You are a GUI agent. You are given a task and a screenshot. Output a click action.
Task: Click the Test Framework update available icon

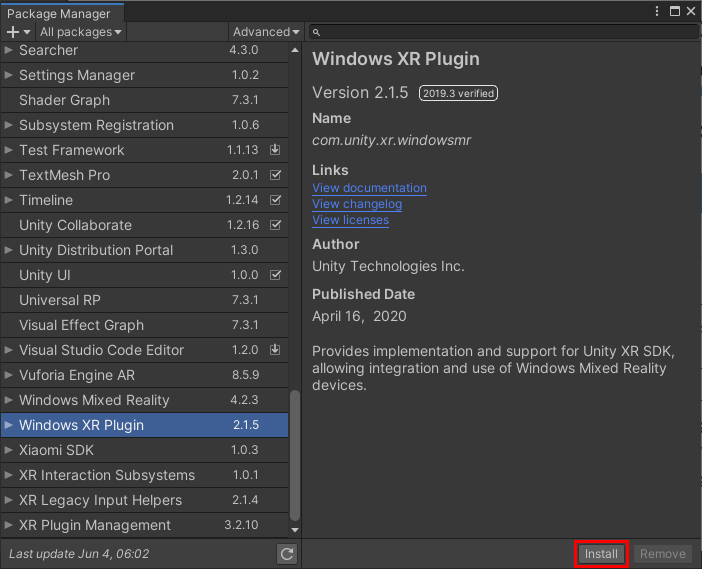pyautogui.click(x=276, y=150)
